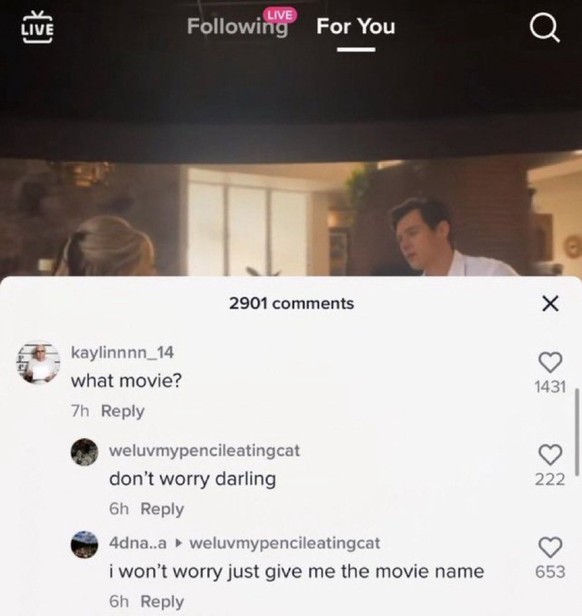Click the comments panel scrollbar

[x=576, y=432]
